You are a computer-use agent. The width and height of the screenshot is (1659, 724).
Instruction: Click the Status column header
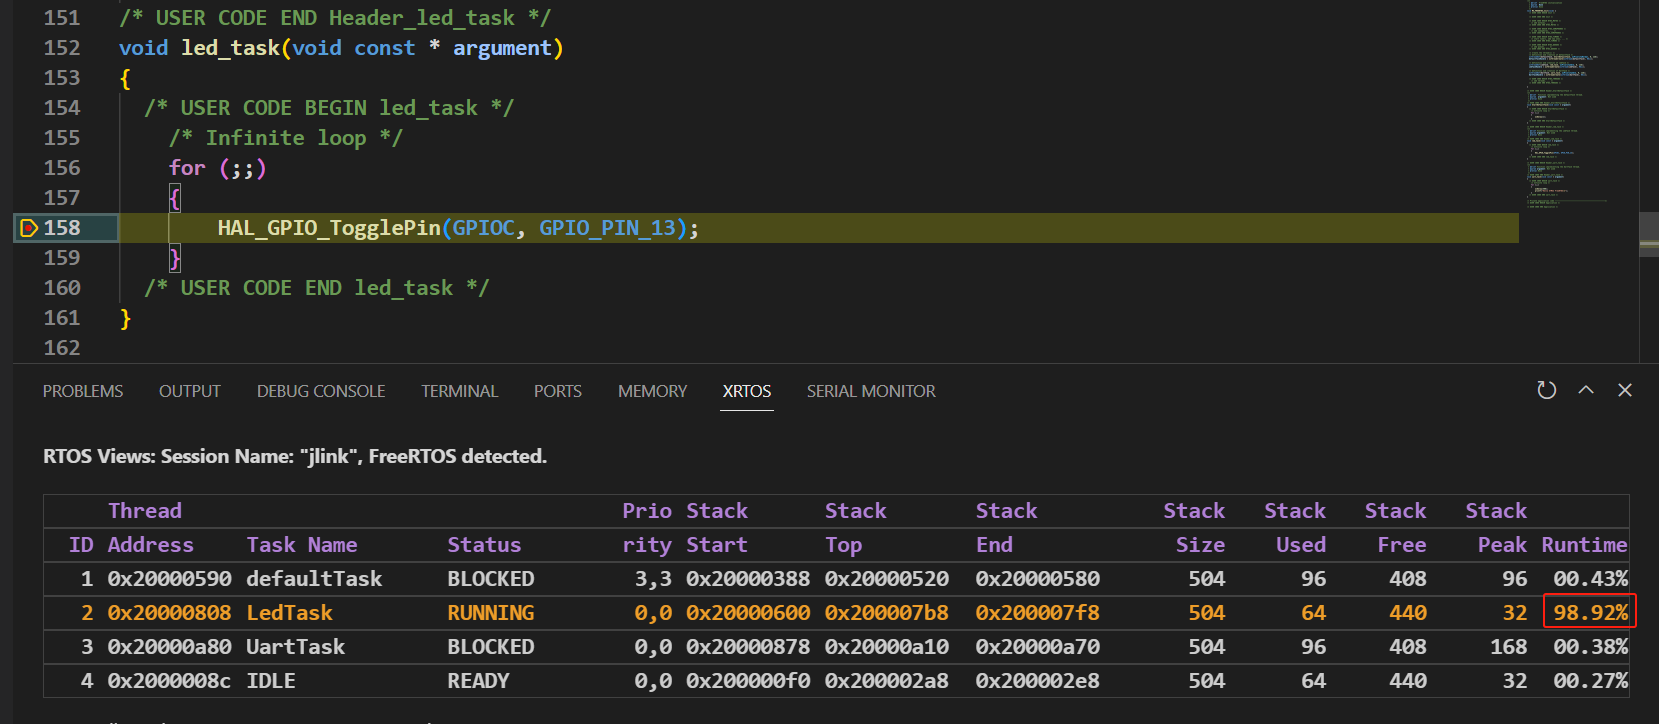tap(484, 545)
